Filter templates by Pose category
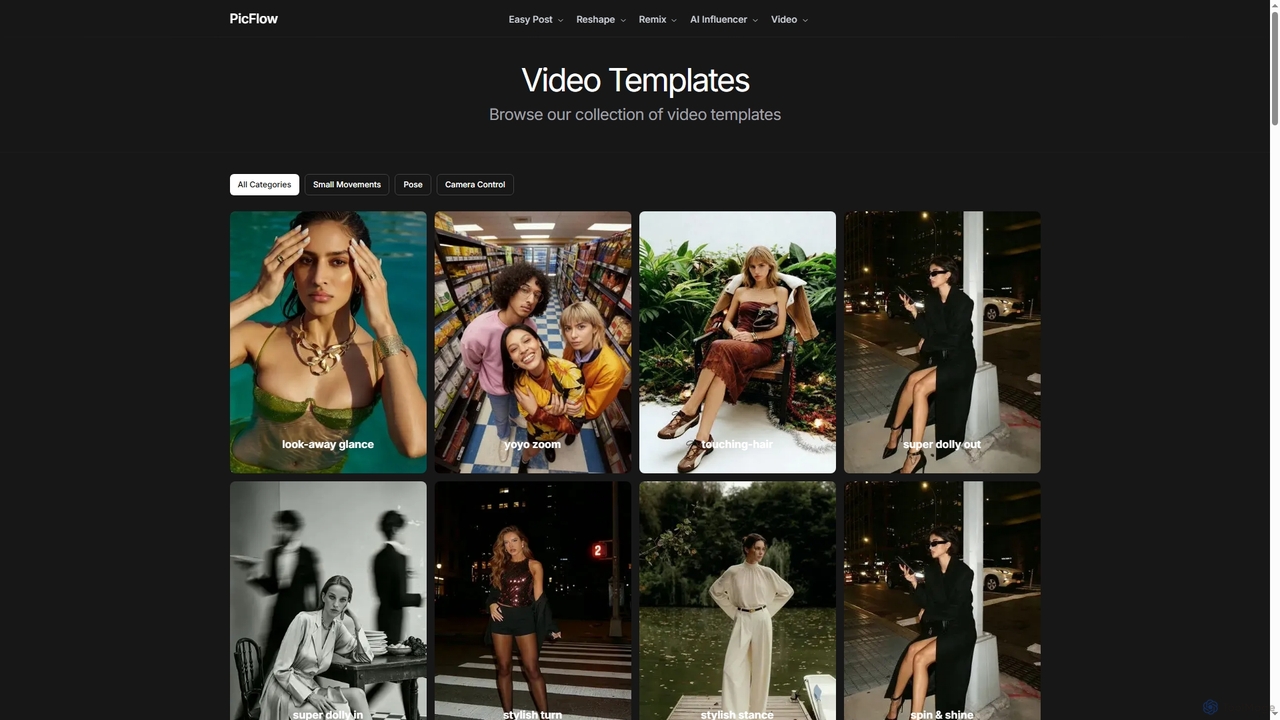Viewport: 1280px width, 720px height. [x=413, y=185]
